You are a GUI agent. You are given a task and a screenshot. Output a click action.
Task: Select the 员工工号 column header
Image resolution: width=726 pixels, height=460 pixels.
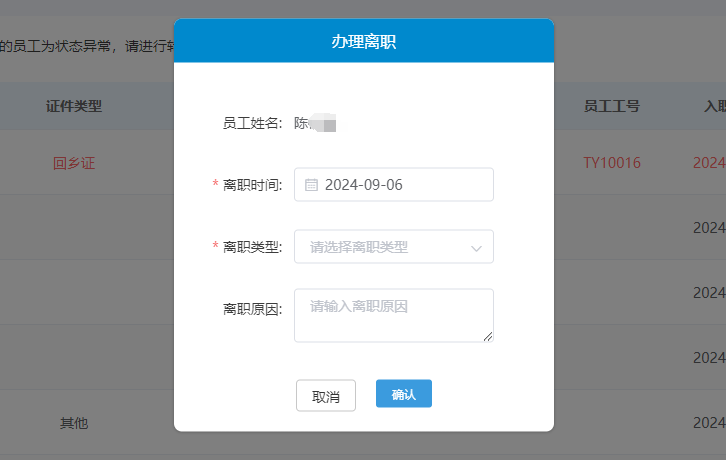(611, 106)
